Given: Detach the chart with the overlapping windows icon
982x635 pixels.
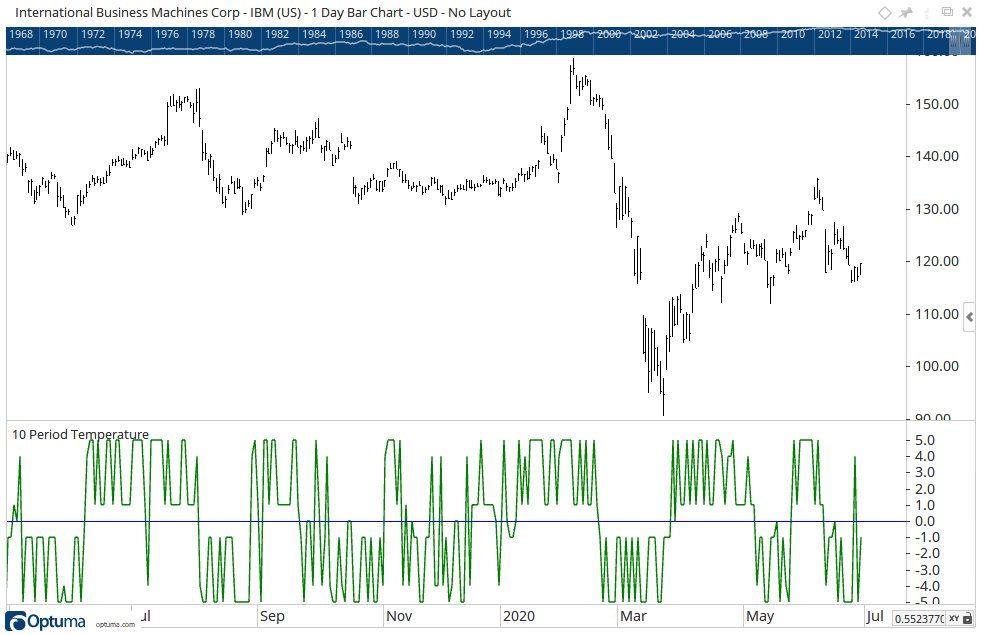Looking at the screenshot, I should tap(948, 12).
